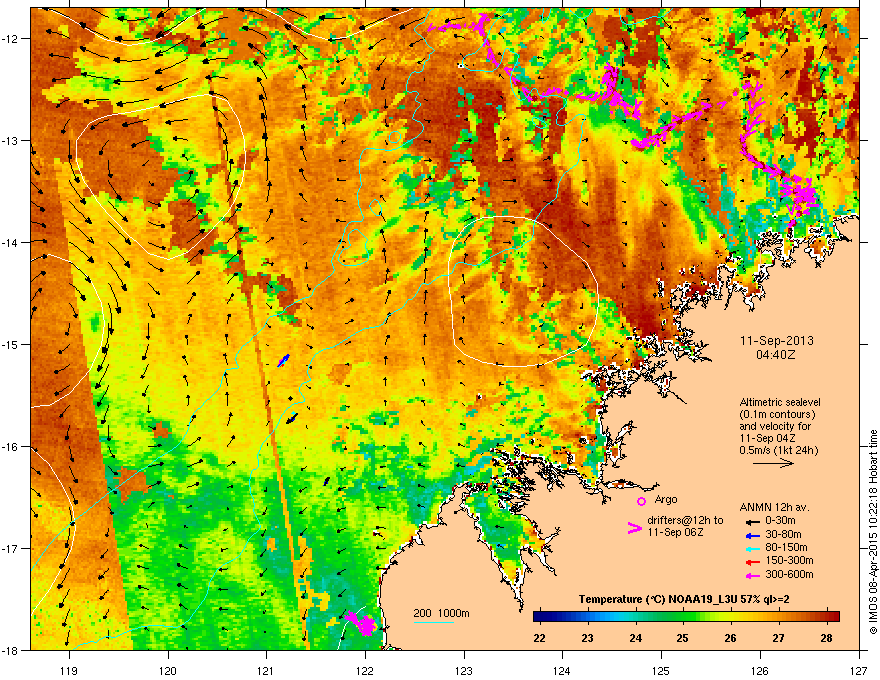
Task: Click the ANMN 12h av. heading
Action: click(x=774, y=507)
